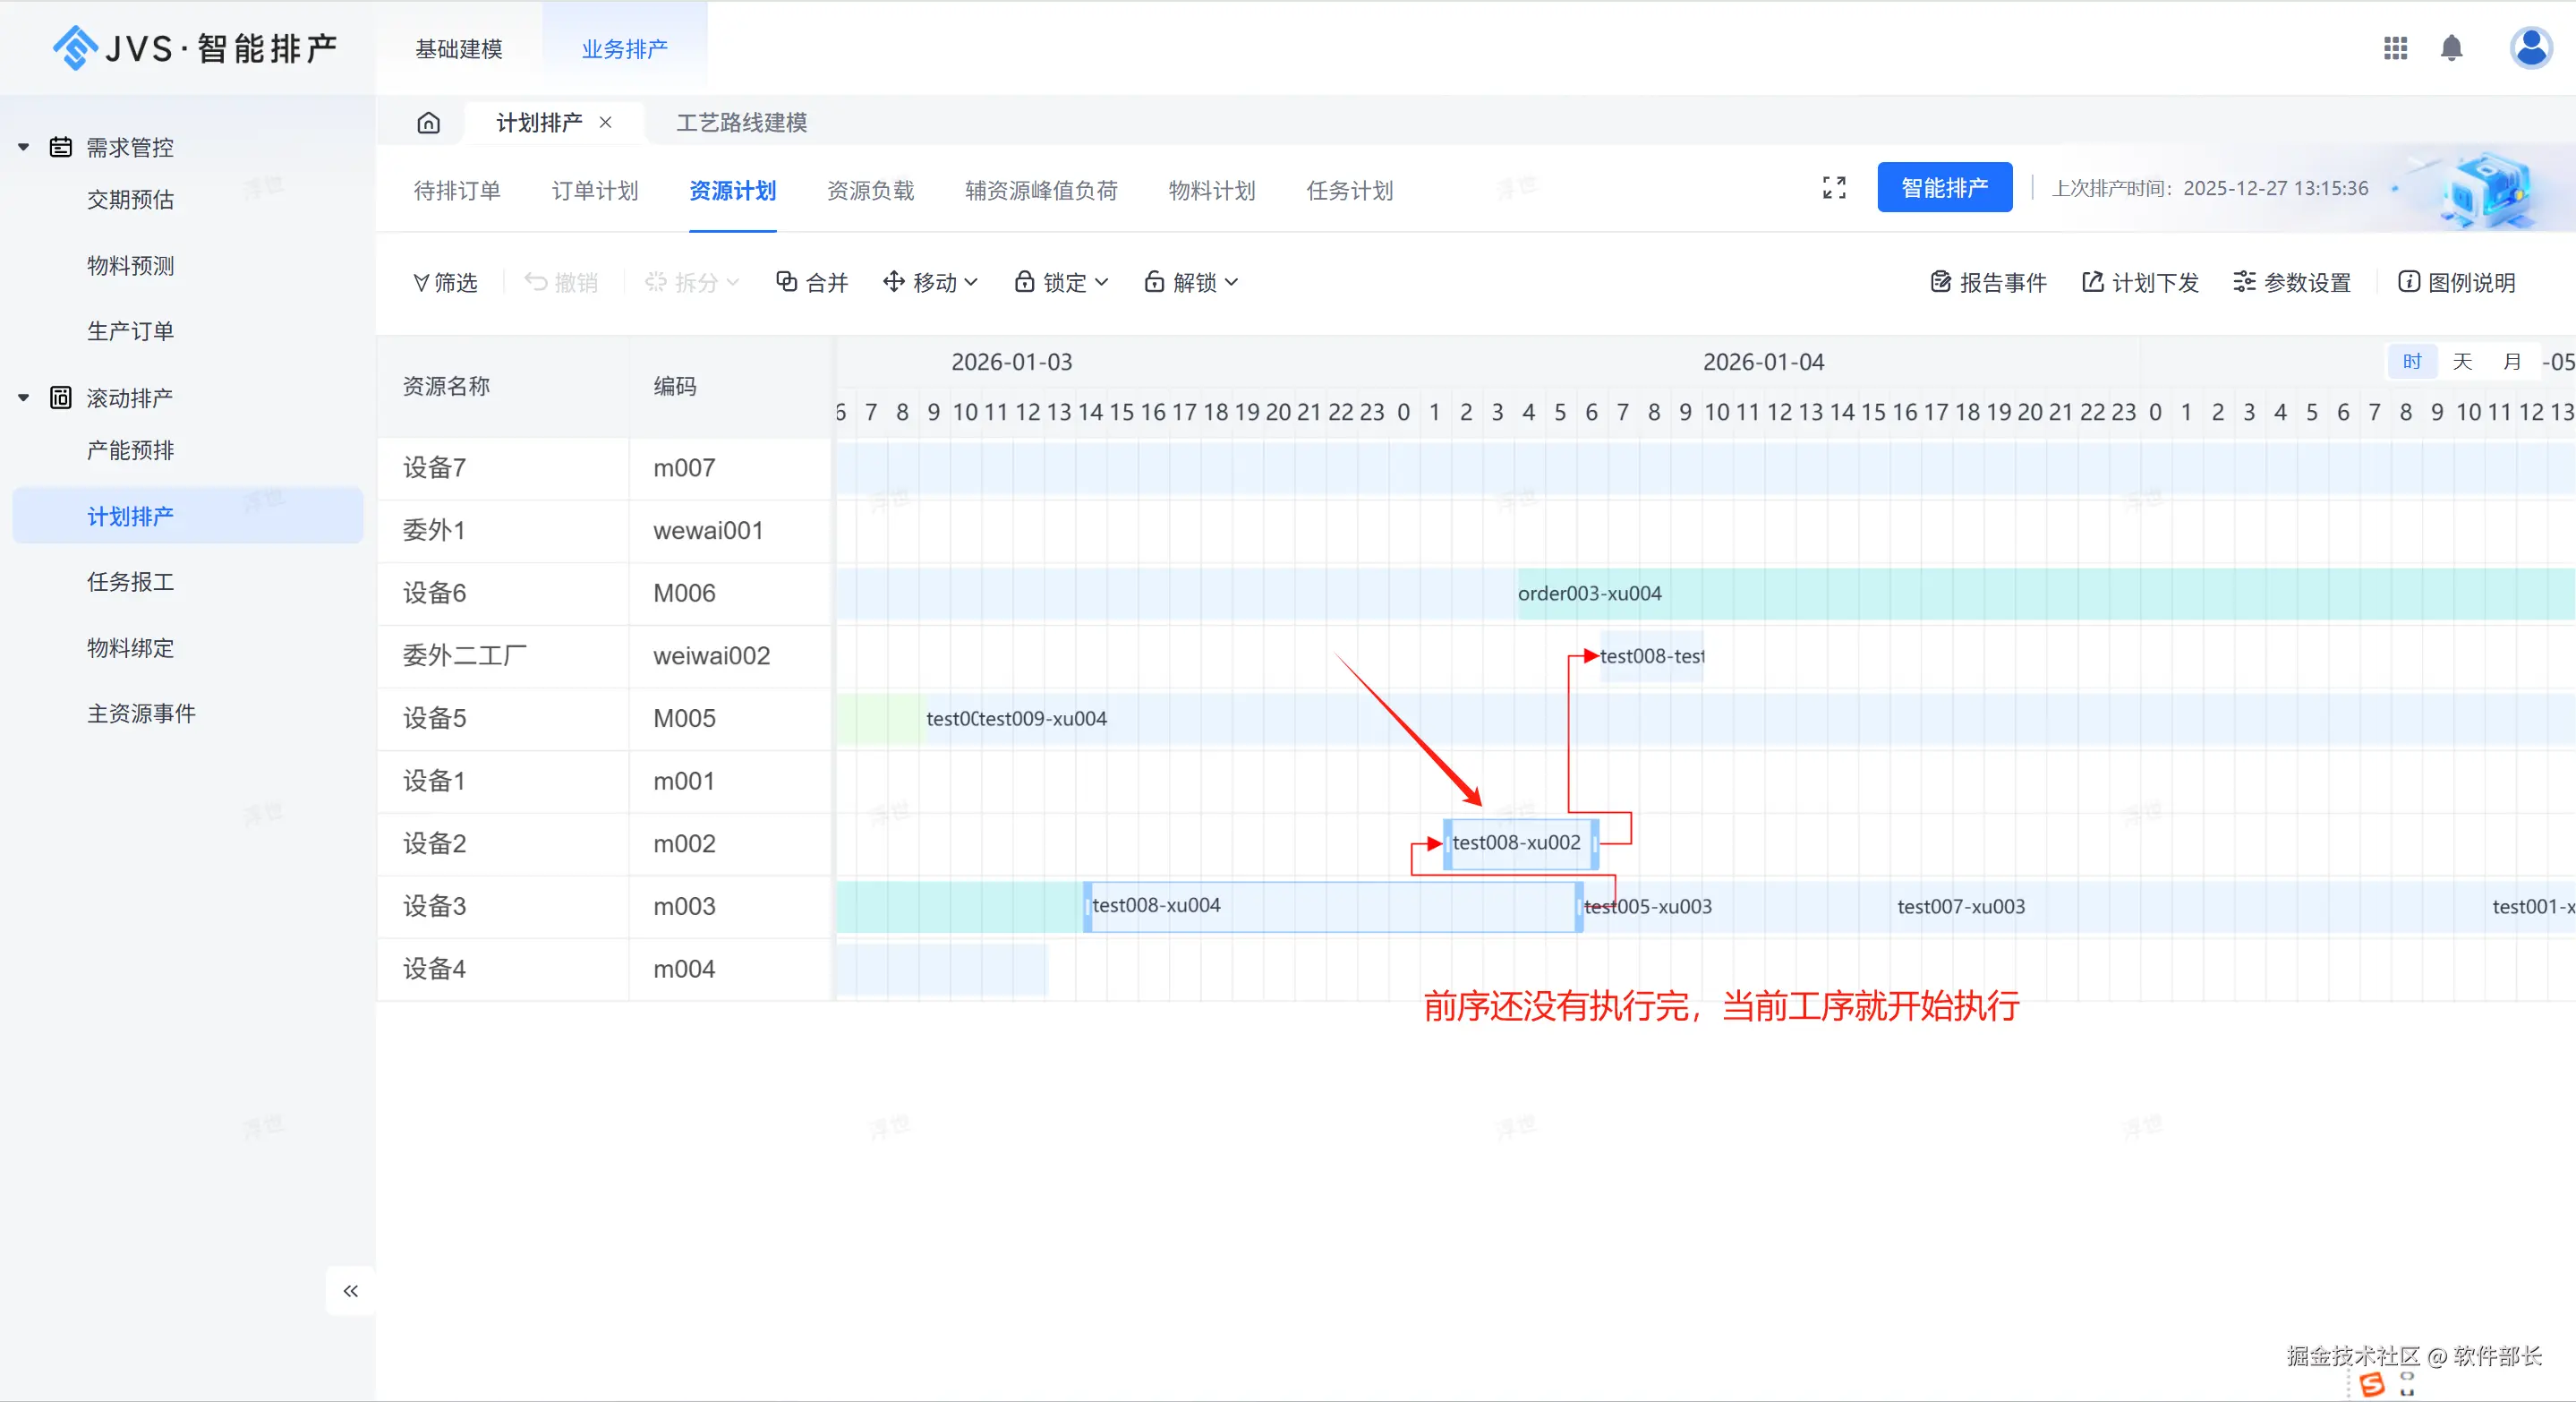This screenshot has width=2576, height=1402.
Task: Open the 基础建模 top menu
Action: pyautogui.click(x=459, y=49)
